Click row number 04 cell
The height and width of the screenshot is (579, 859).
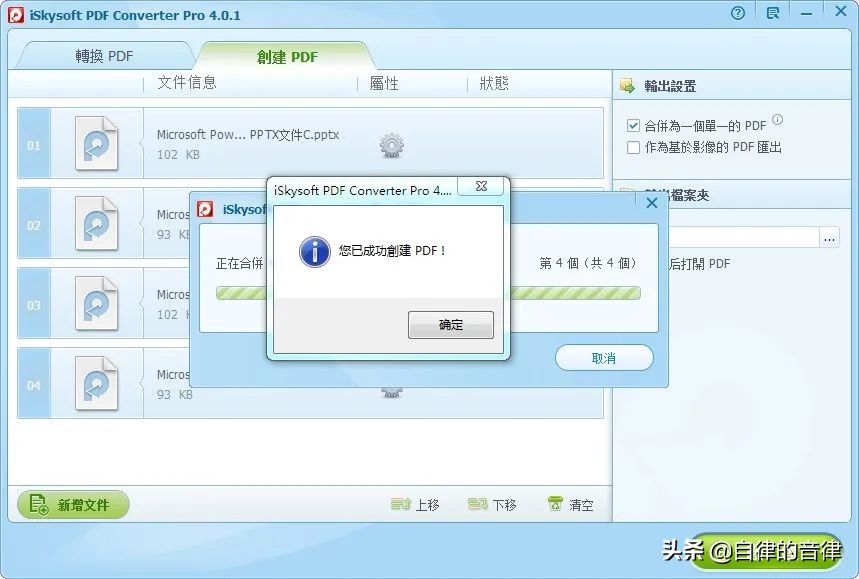[34, 385]
